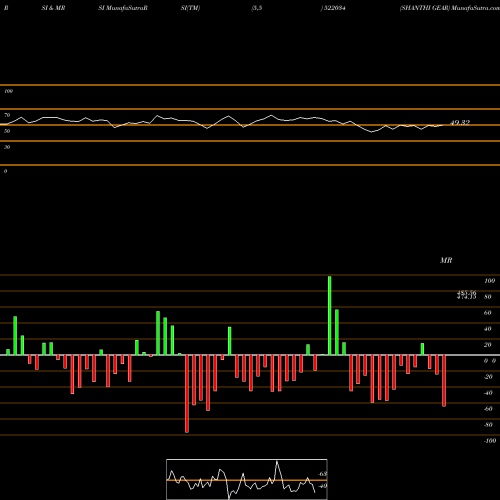Click the 'SI MunafaSutraR' header label

coord(123,8)
